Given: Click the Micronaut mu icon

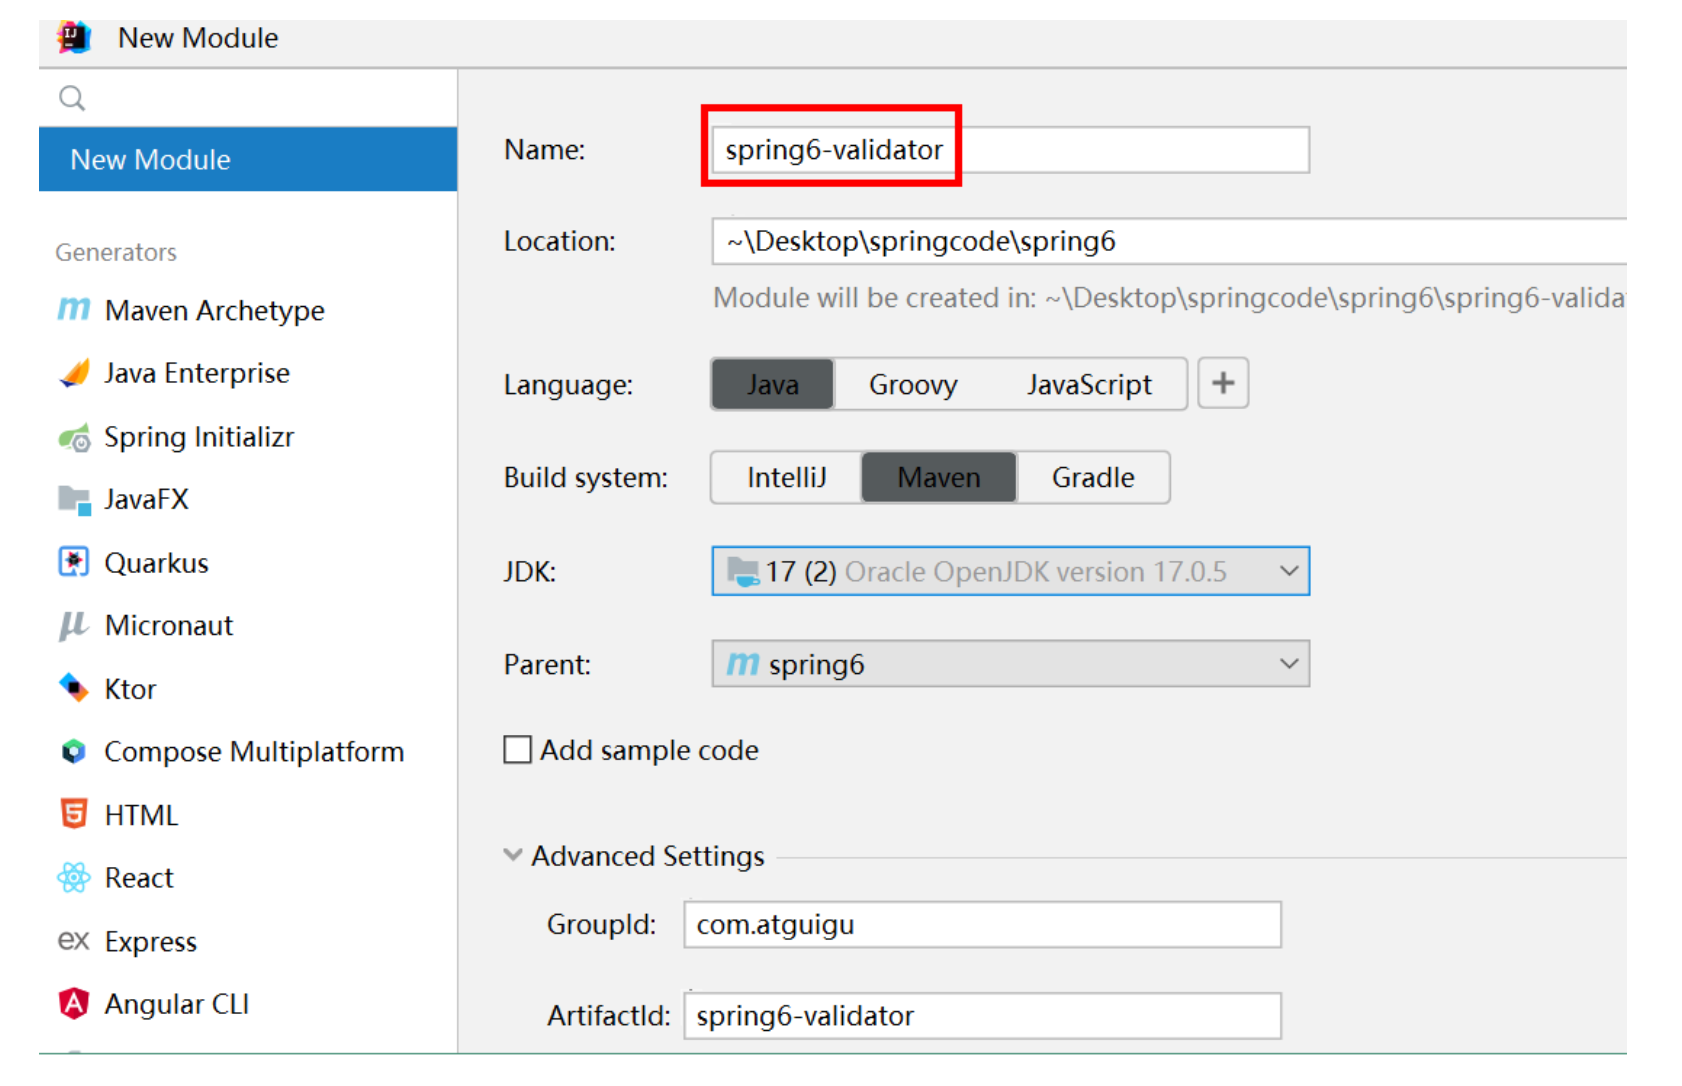Looking at the screenshot, I should (74, 626).
